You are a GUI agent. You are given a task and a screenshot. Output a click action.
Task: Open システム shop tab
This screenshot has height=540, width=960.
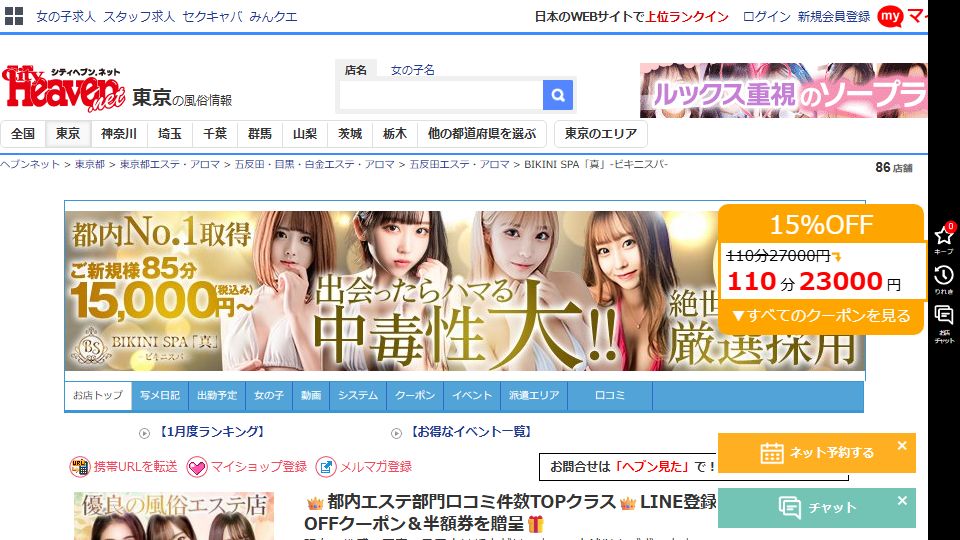[358, 396]
